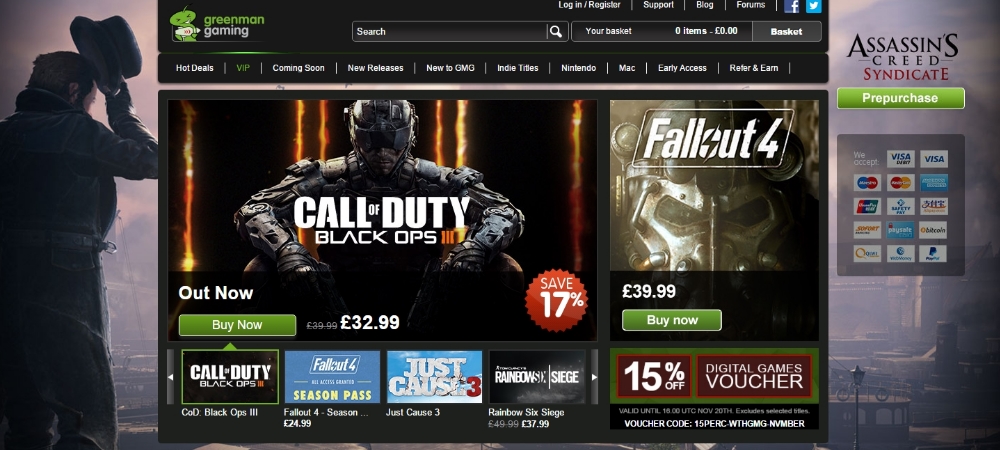Click the search magnifier icon
The height and width of the screenshot is (450, 1000).
(x=556, y=31)
